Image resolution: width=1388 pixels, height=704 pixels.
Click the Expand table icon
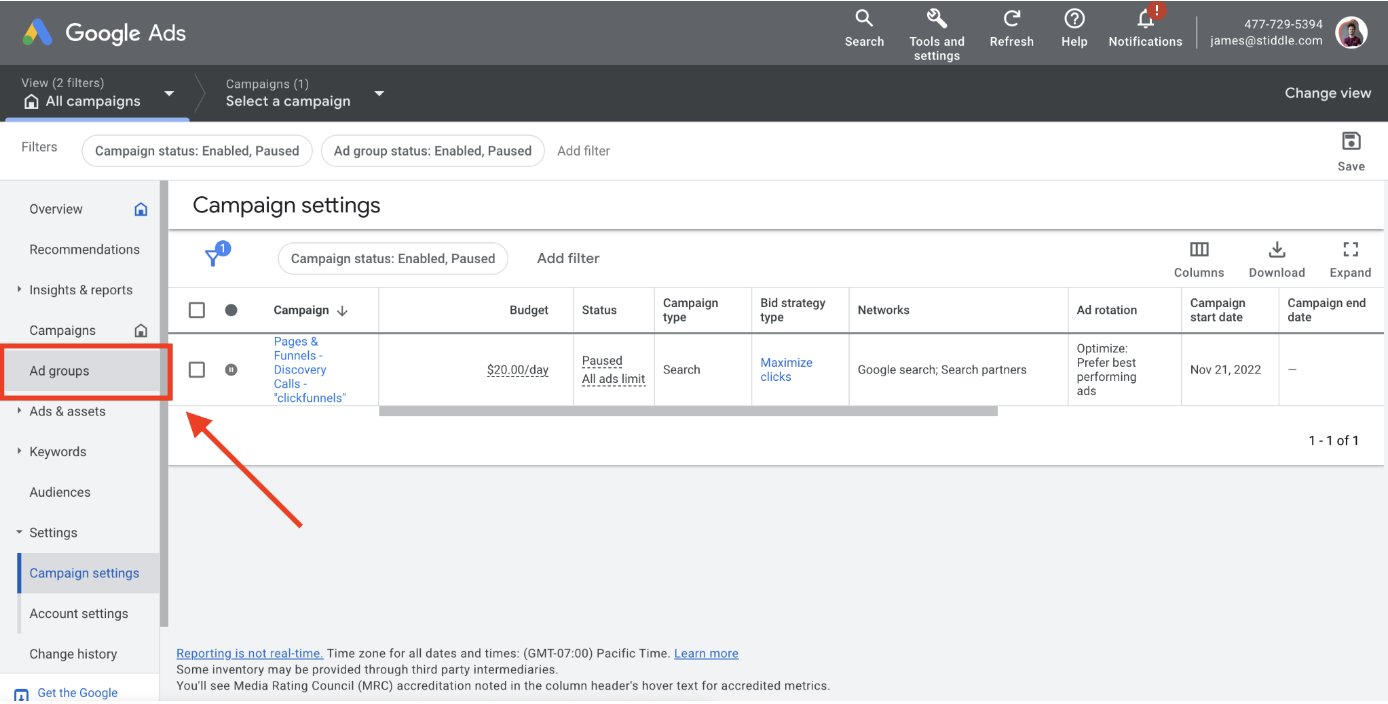click(1351, 249)
